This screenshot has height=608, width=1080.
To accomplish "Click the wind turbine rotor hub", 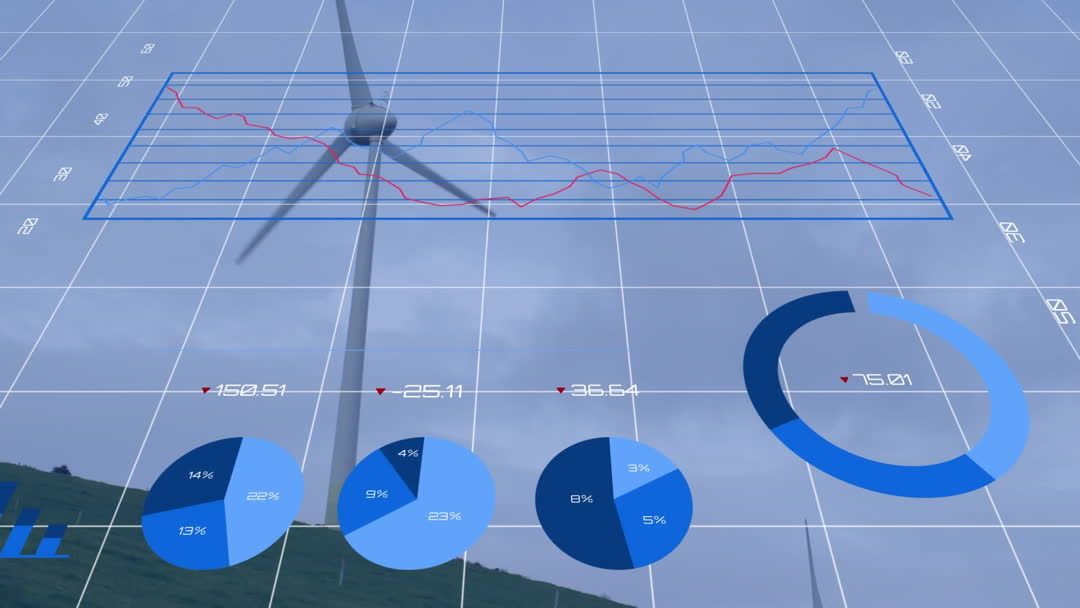I will coord(370,125).
